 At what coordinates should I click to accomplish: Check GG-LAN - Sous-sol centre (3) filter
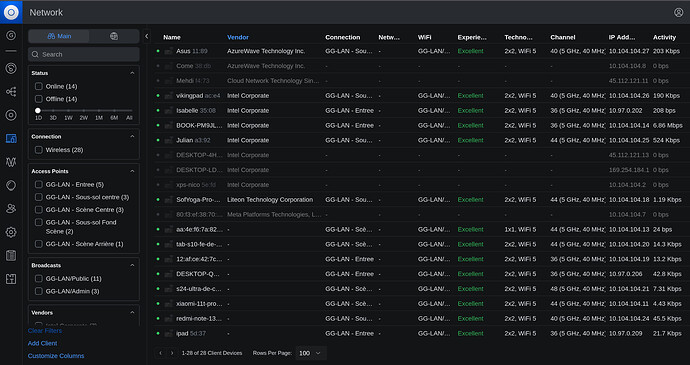tap(39, 197)
